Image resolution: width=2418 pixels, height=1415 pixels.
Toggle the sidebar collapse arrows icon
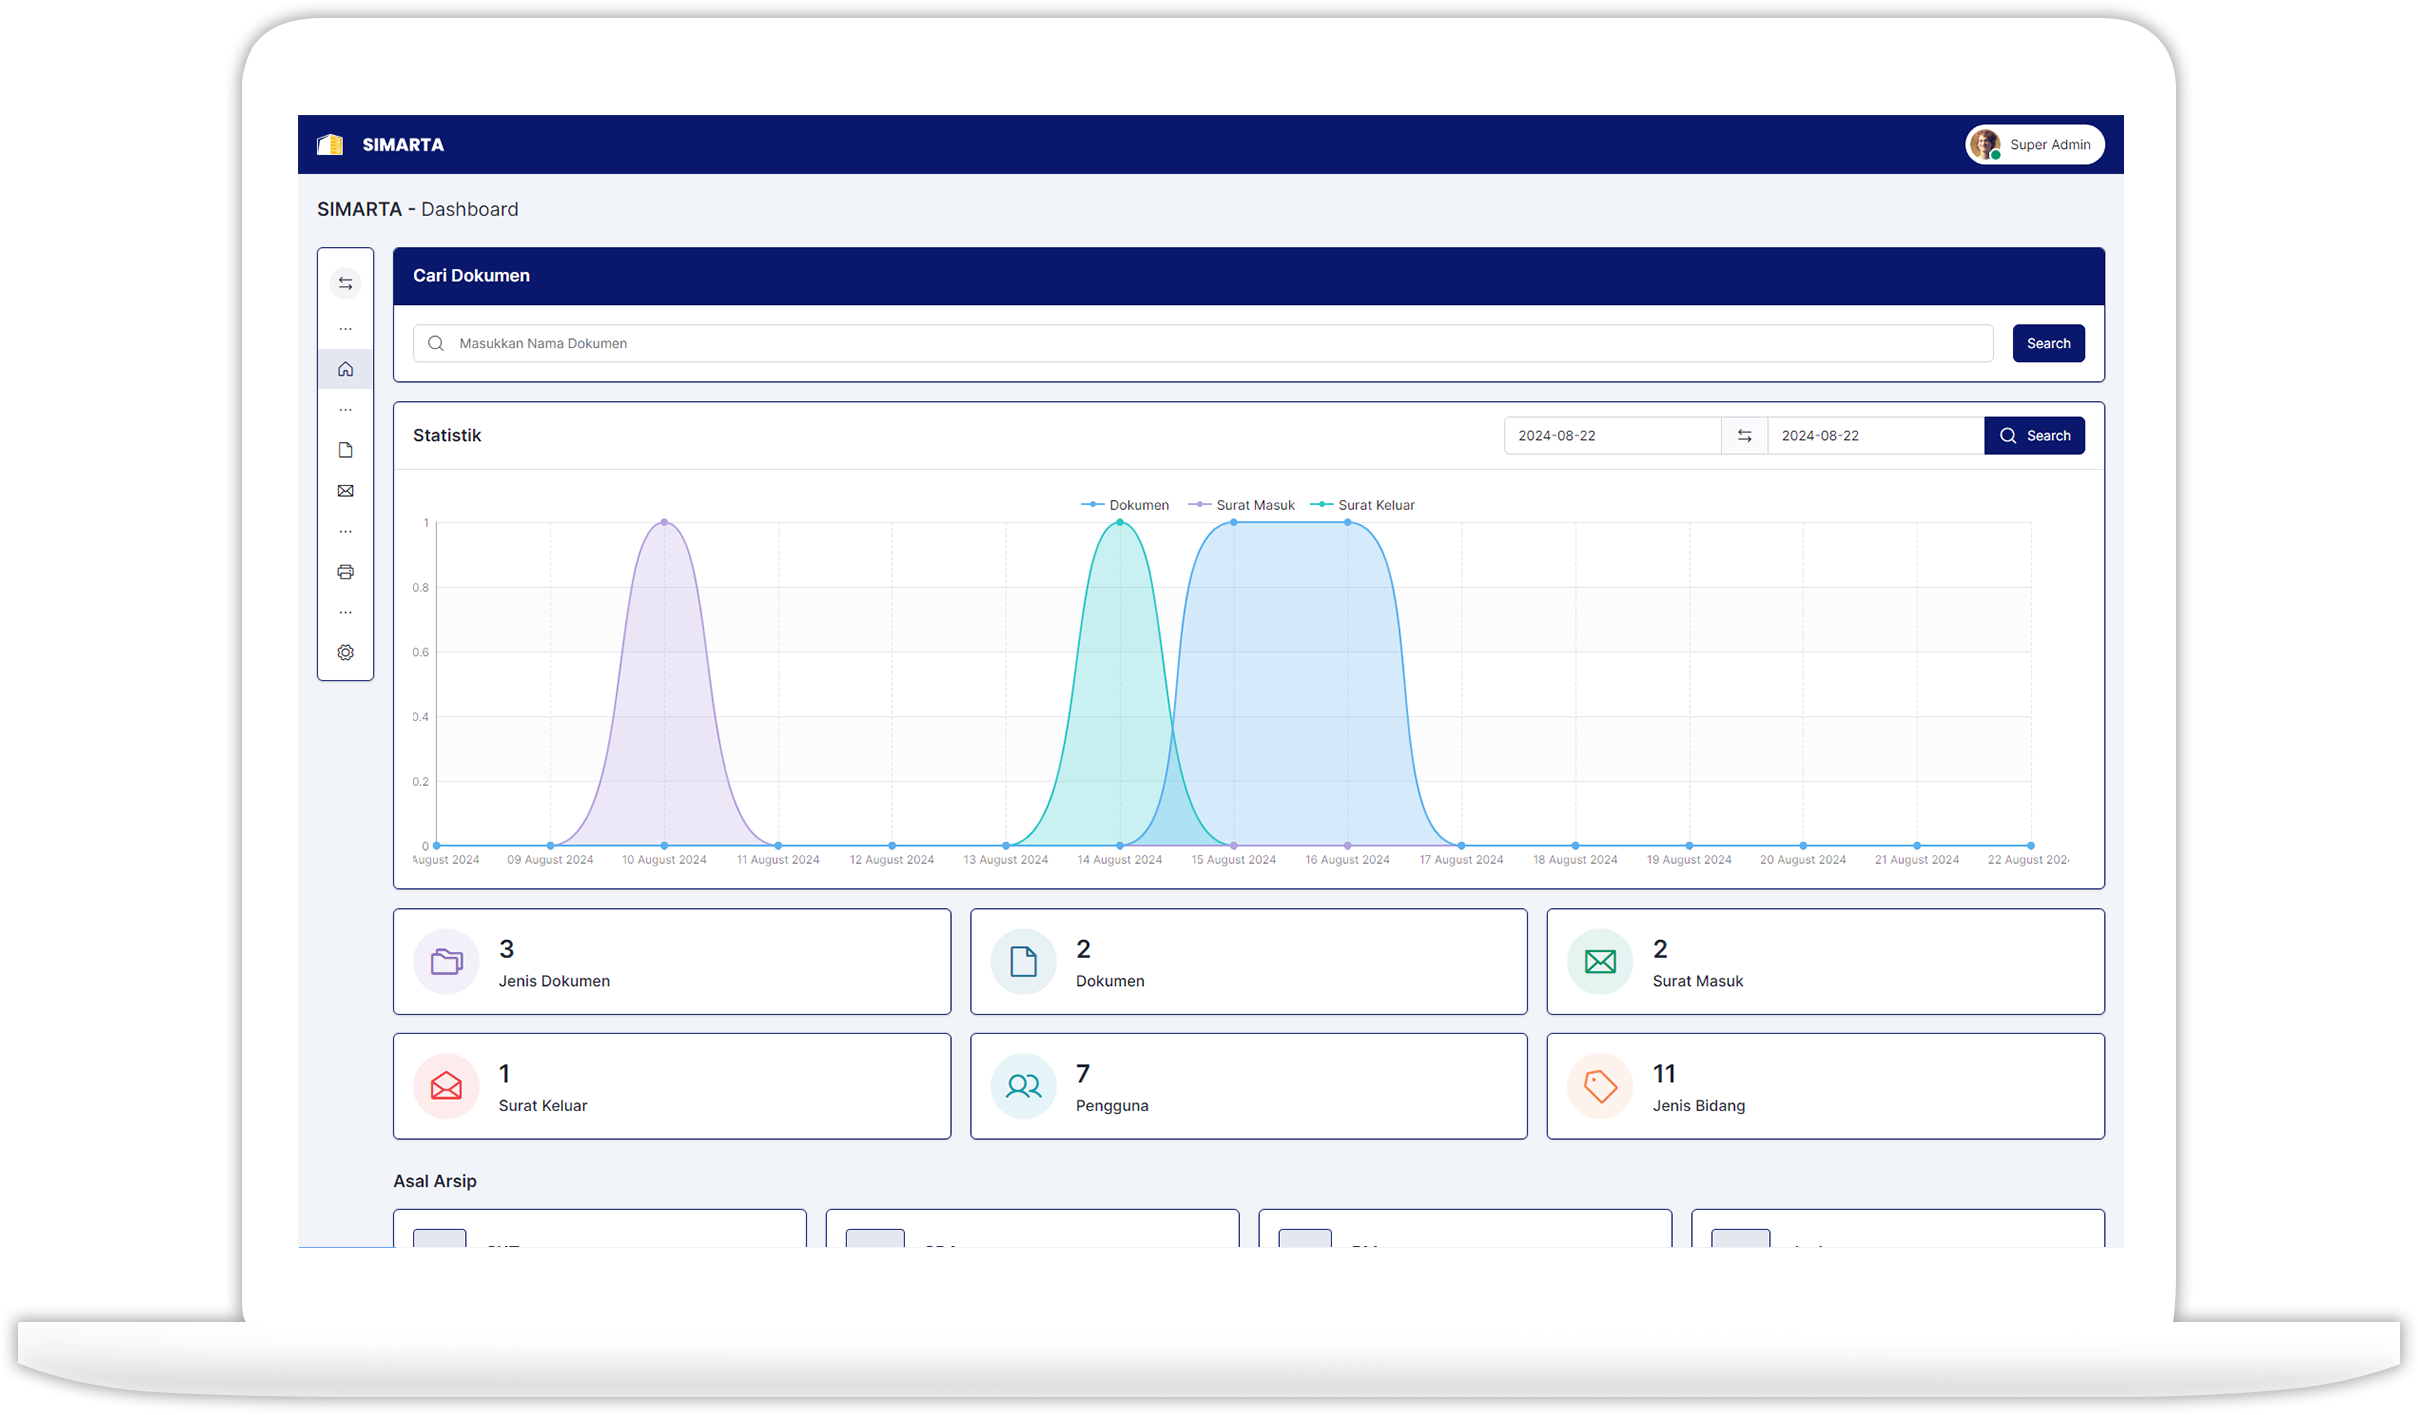[x=345, y=284]
